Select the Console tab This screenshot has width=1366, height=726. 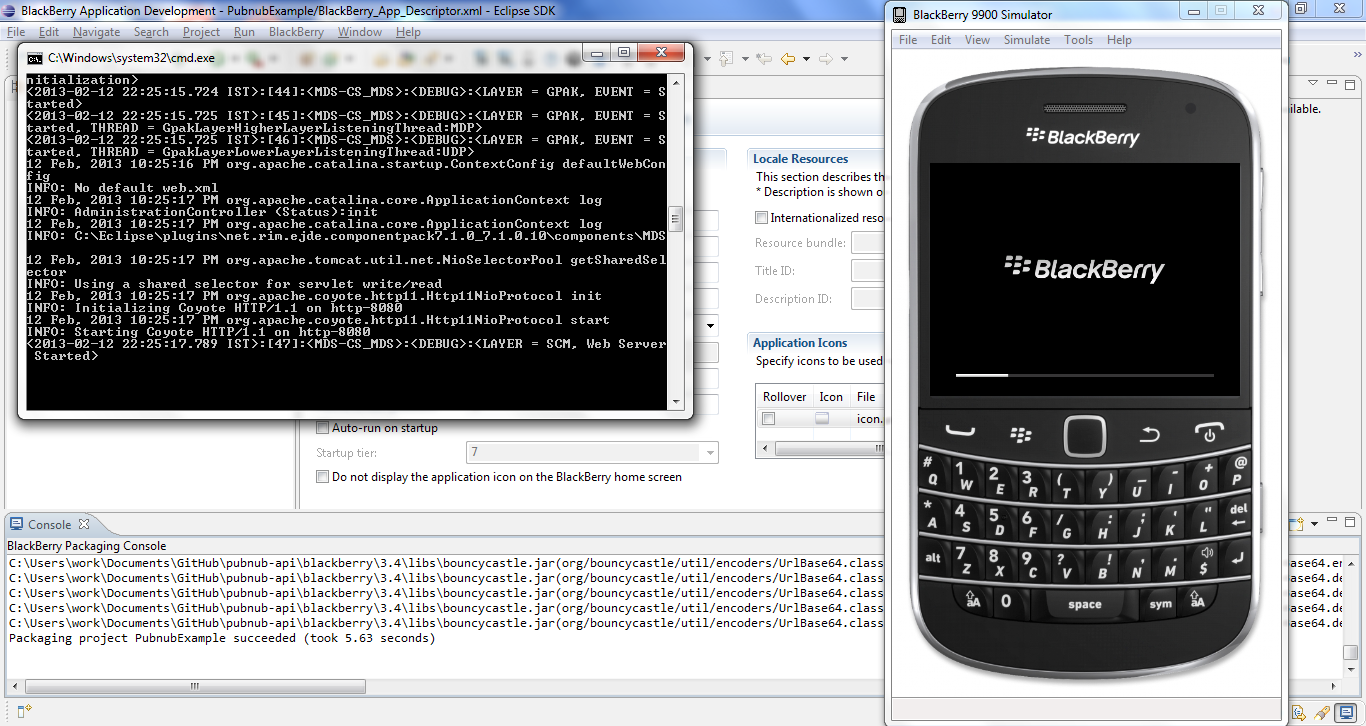pos(50,524)
